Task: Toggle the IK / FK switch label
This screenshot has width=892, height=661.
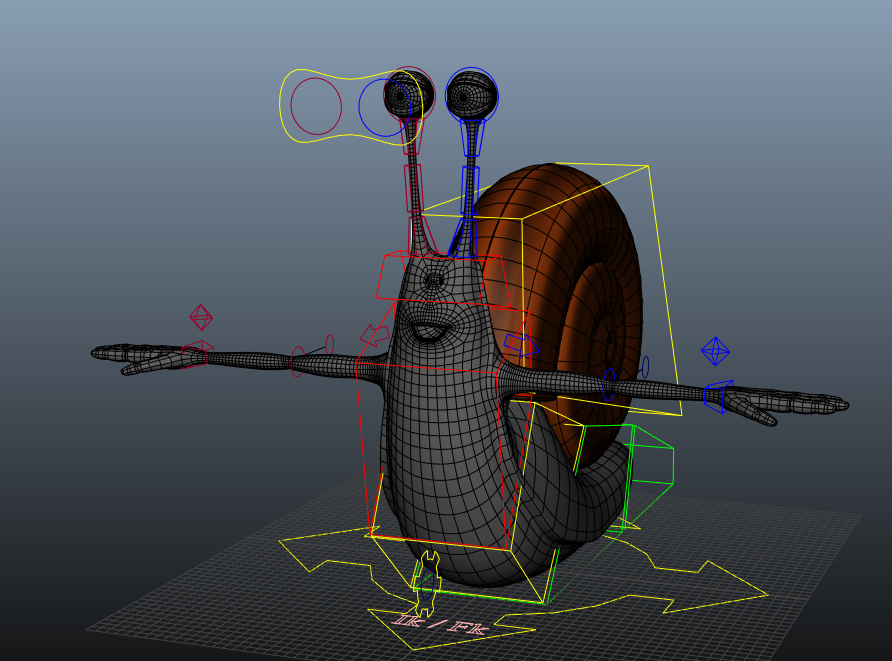Action: pyautogui.click(x=440, y=622)
